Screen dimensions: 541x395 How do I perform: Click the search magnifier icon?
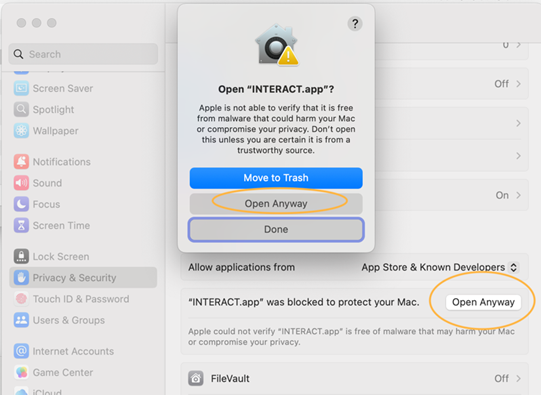[18, 54]
